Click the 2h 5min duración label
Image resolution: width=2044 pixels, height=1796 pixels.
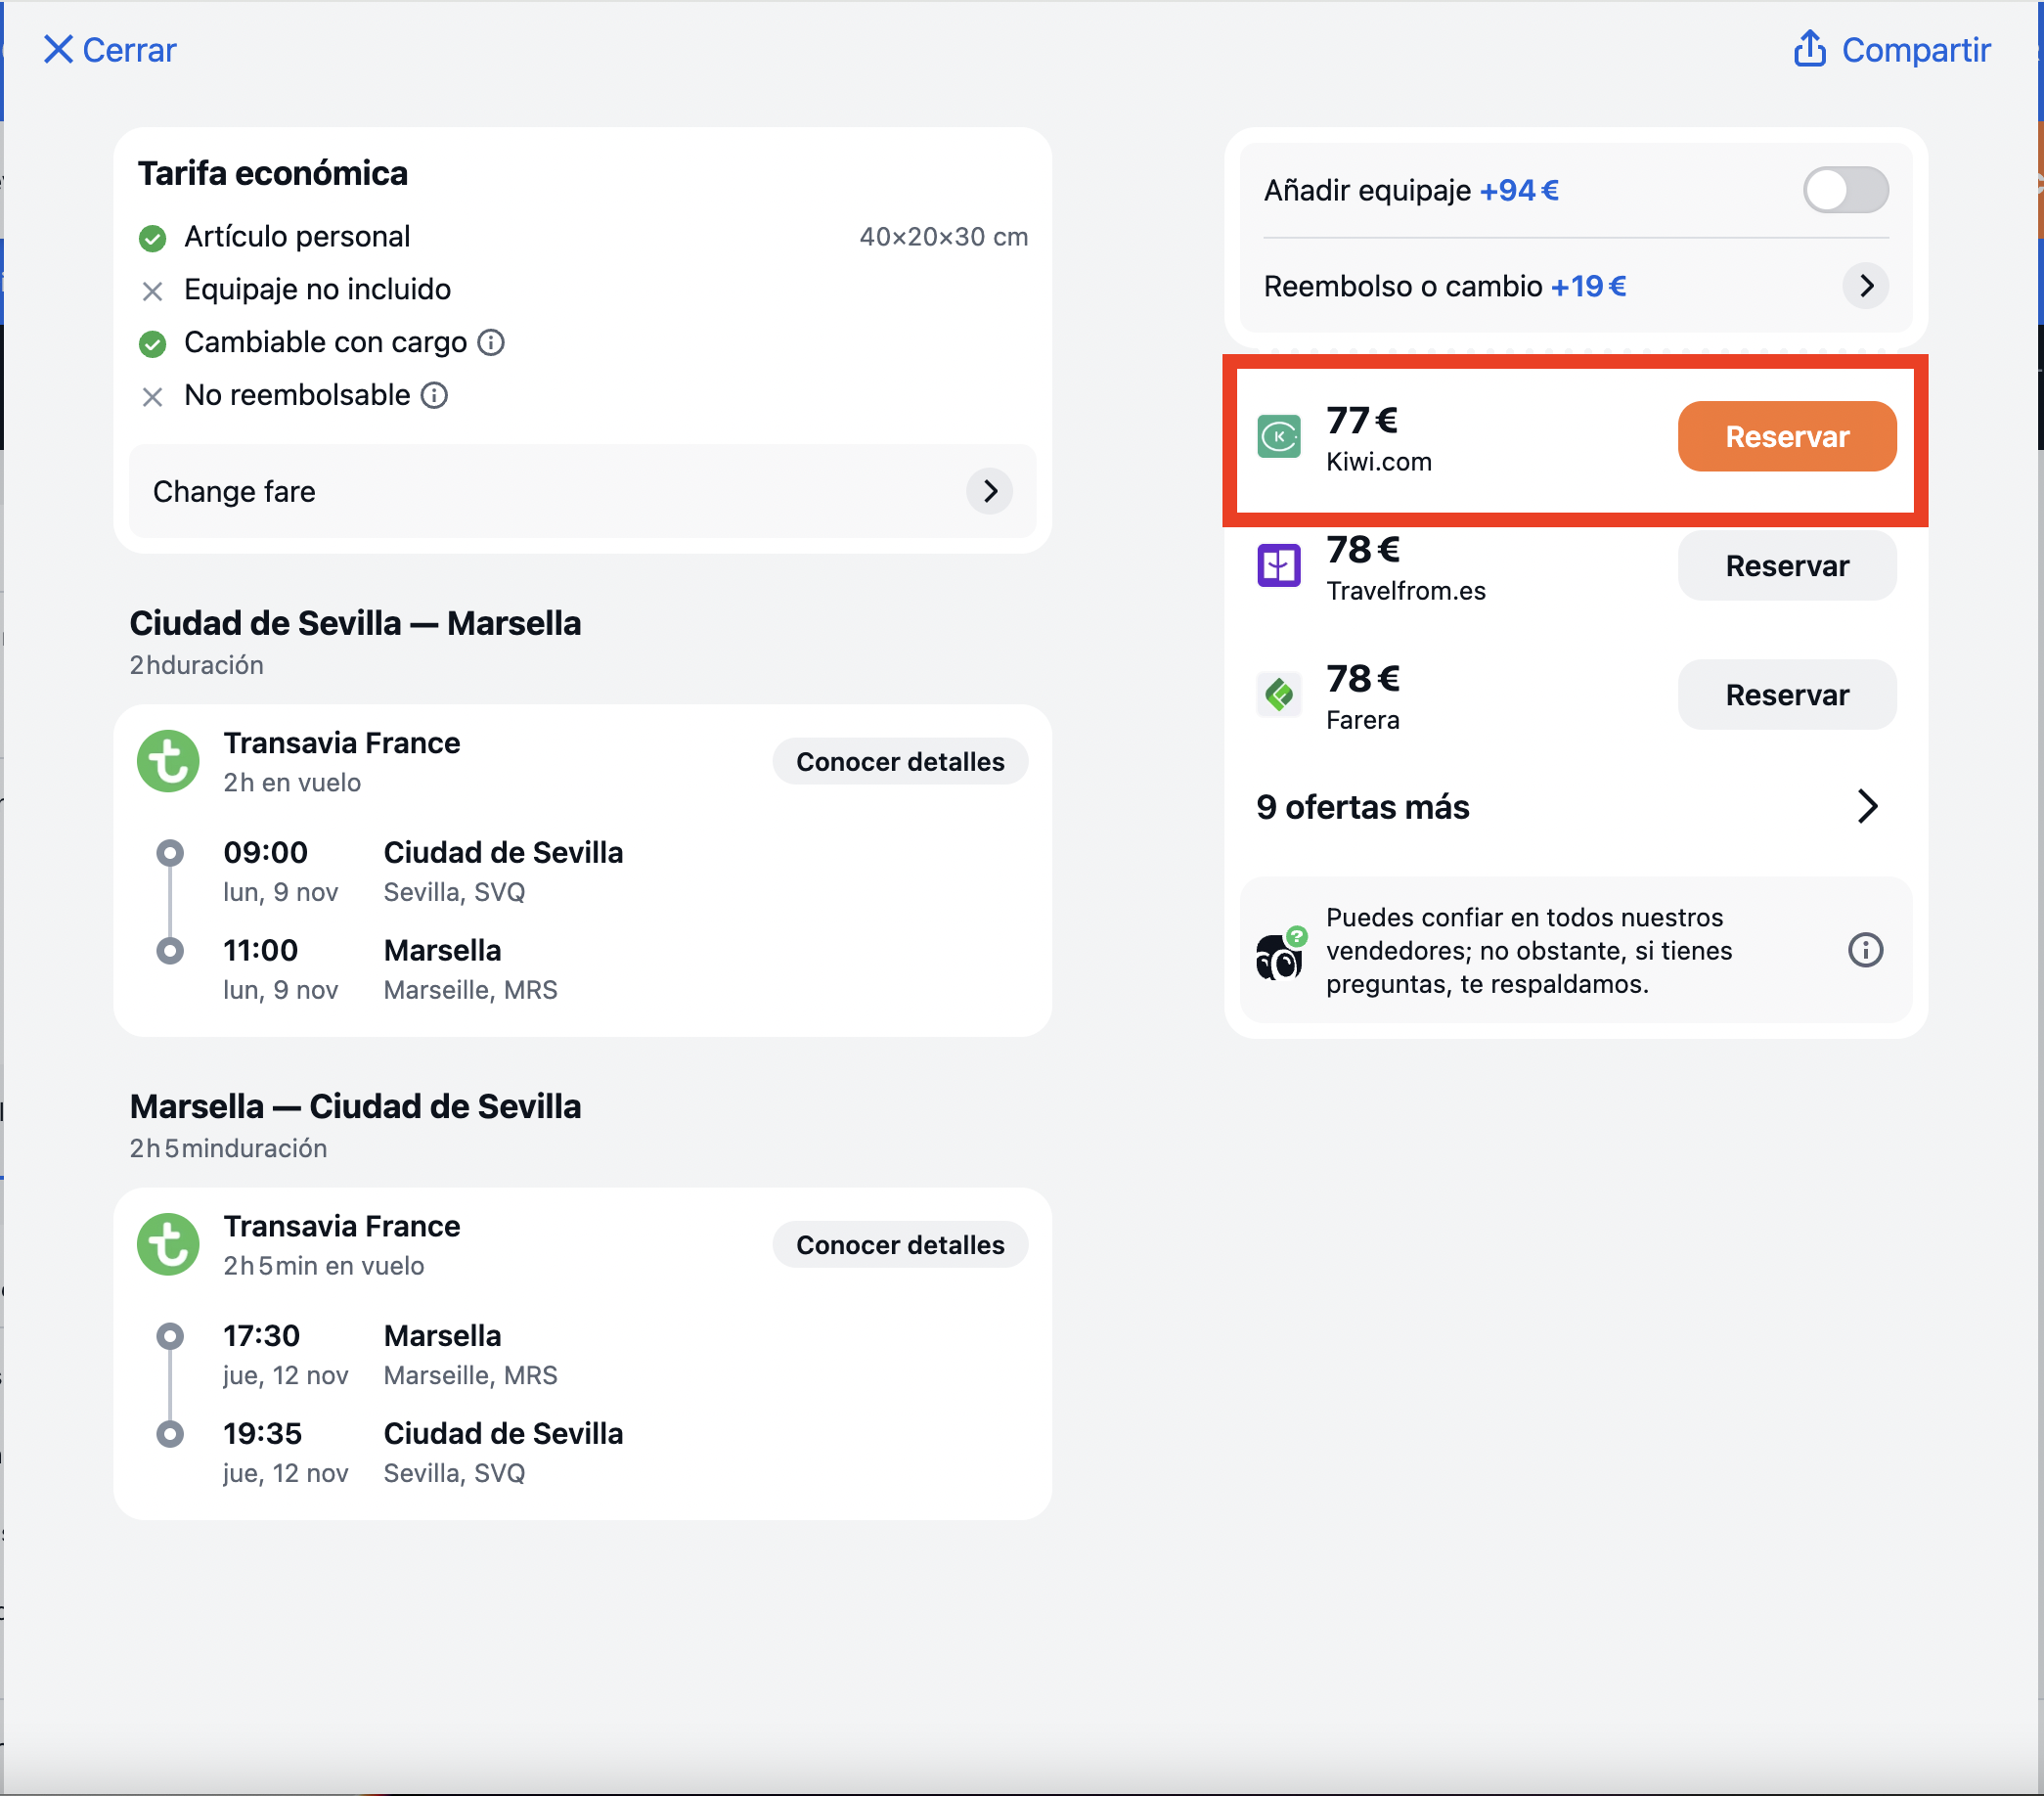pyautogui.click(x=228, y=1148)
